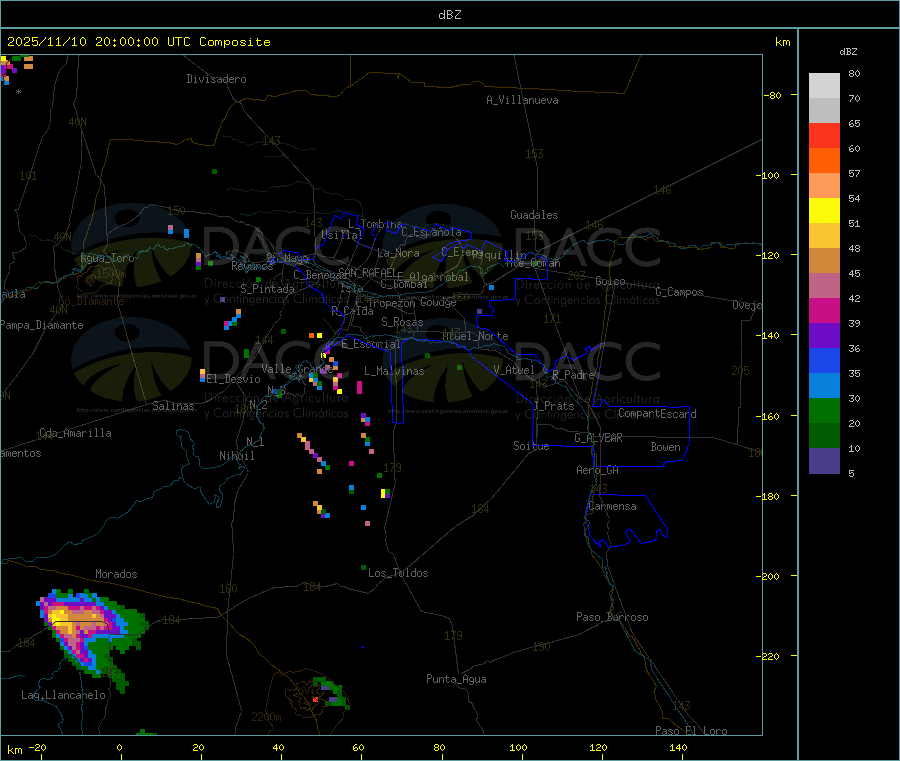Image resolution: width=900 pixels, height=761 pixels.
Task: Click the 'Guico' location label
Action: click(610, 281)
